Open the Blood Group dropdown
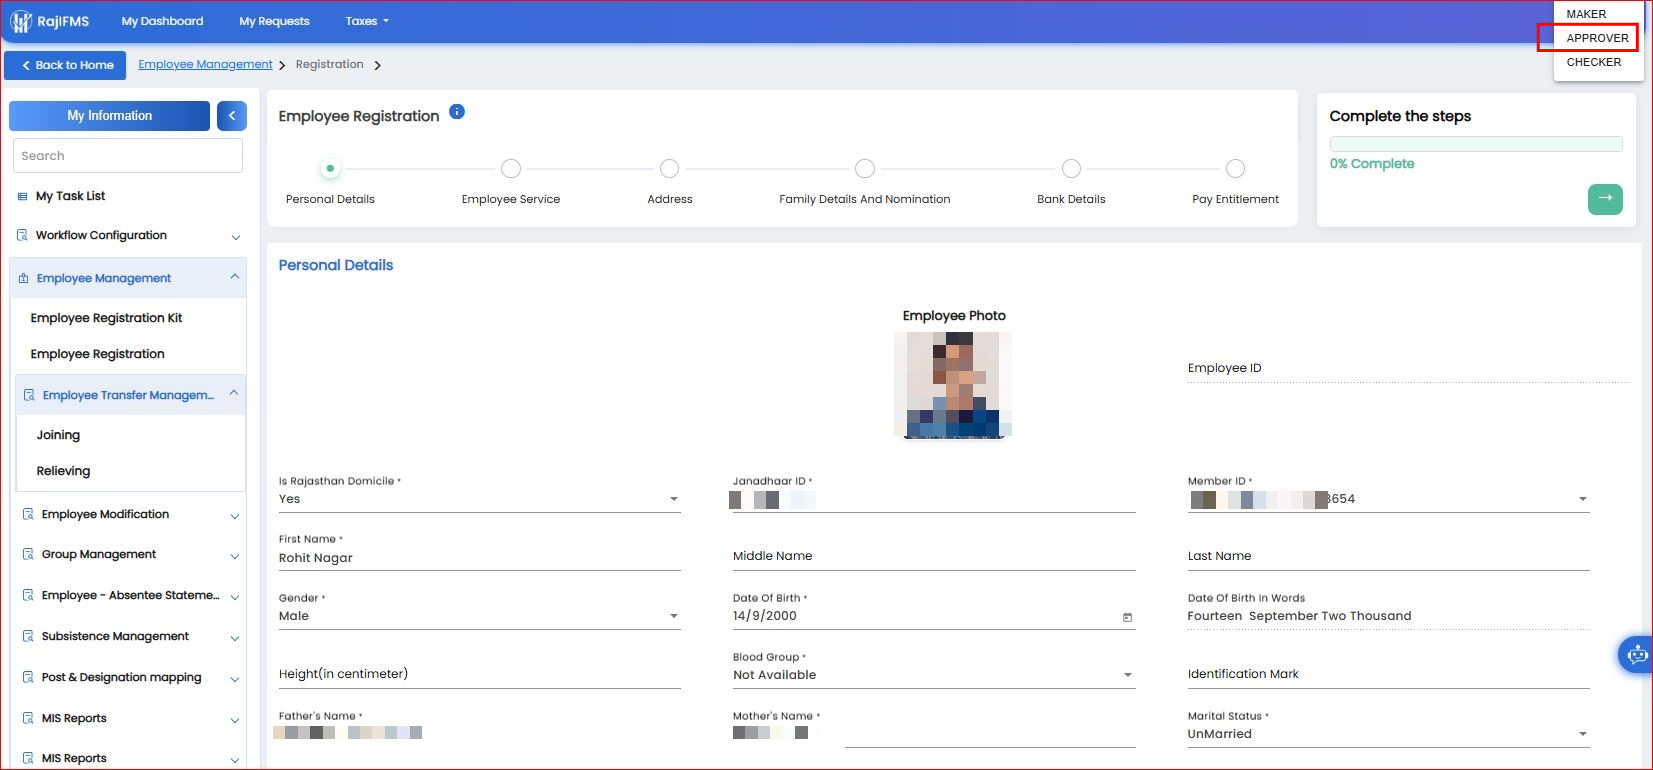Screen dimensions: 1653x770 pyautogui.click(x=934, y=675)
